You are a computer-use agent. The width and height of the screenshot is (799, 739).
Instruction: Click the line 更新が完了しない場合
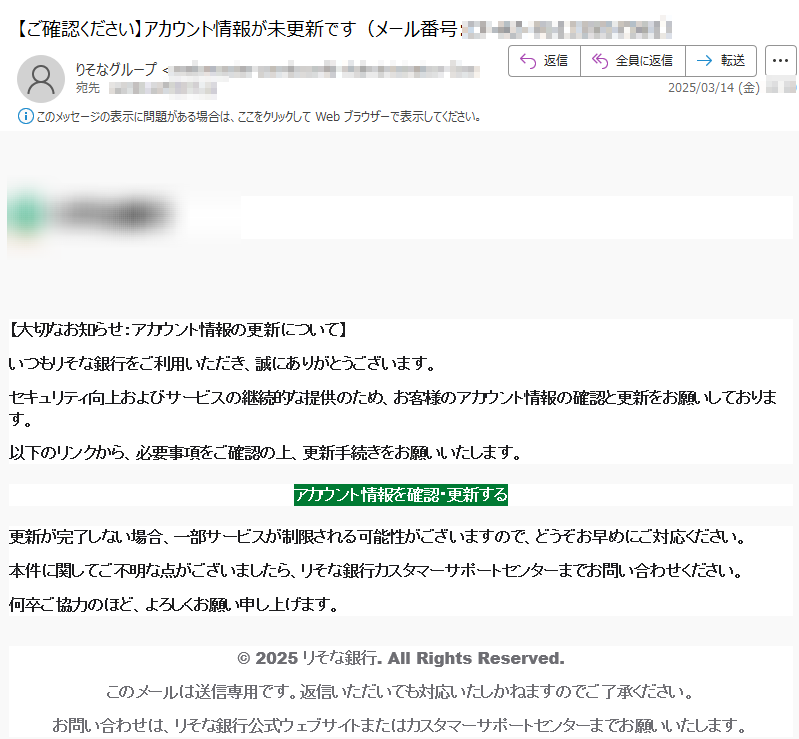tap(378, 537)
